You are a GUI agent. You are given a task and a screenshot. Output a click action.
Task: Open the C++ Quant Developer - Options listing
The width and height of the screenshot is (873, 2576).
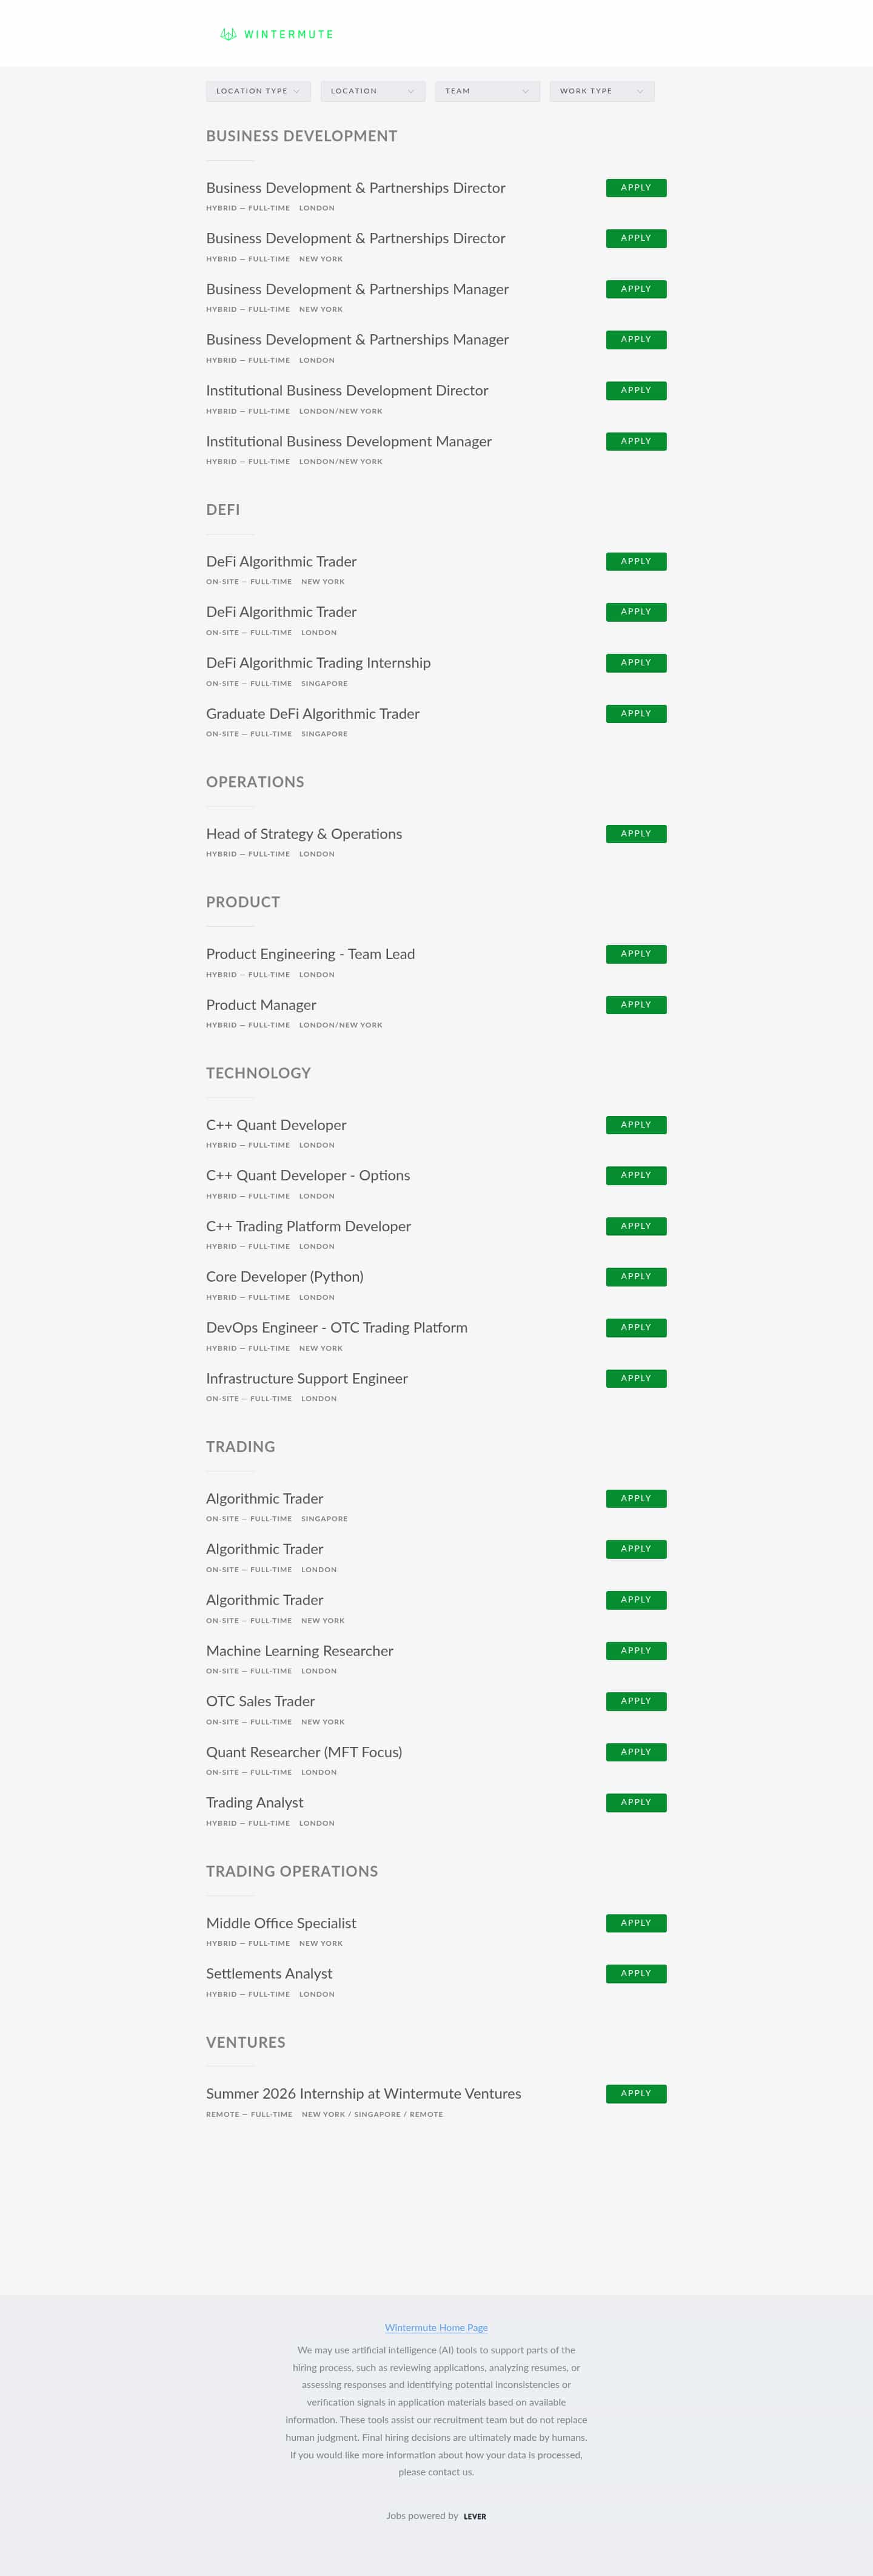(x=308, y=1175)
